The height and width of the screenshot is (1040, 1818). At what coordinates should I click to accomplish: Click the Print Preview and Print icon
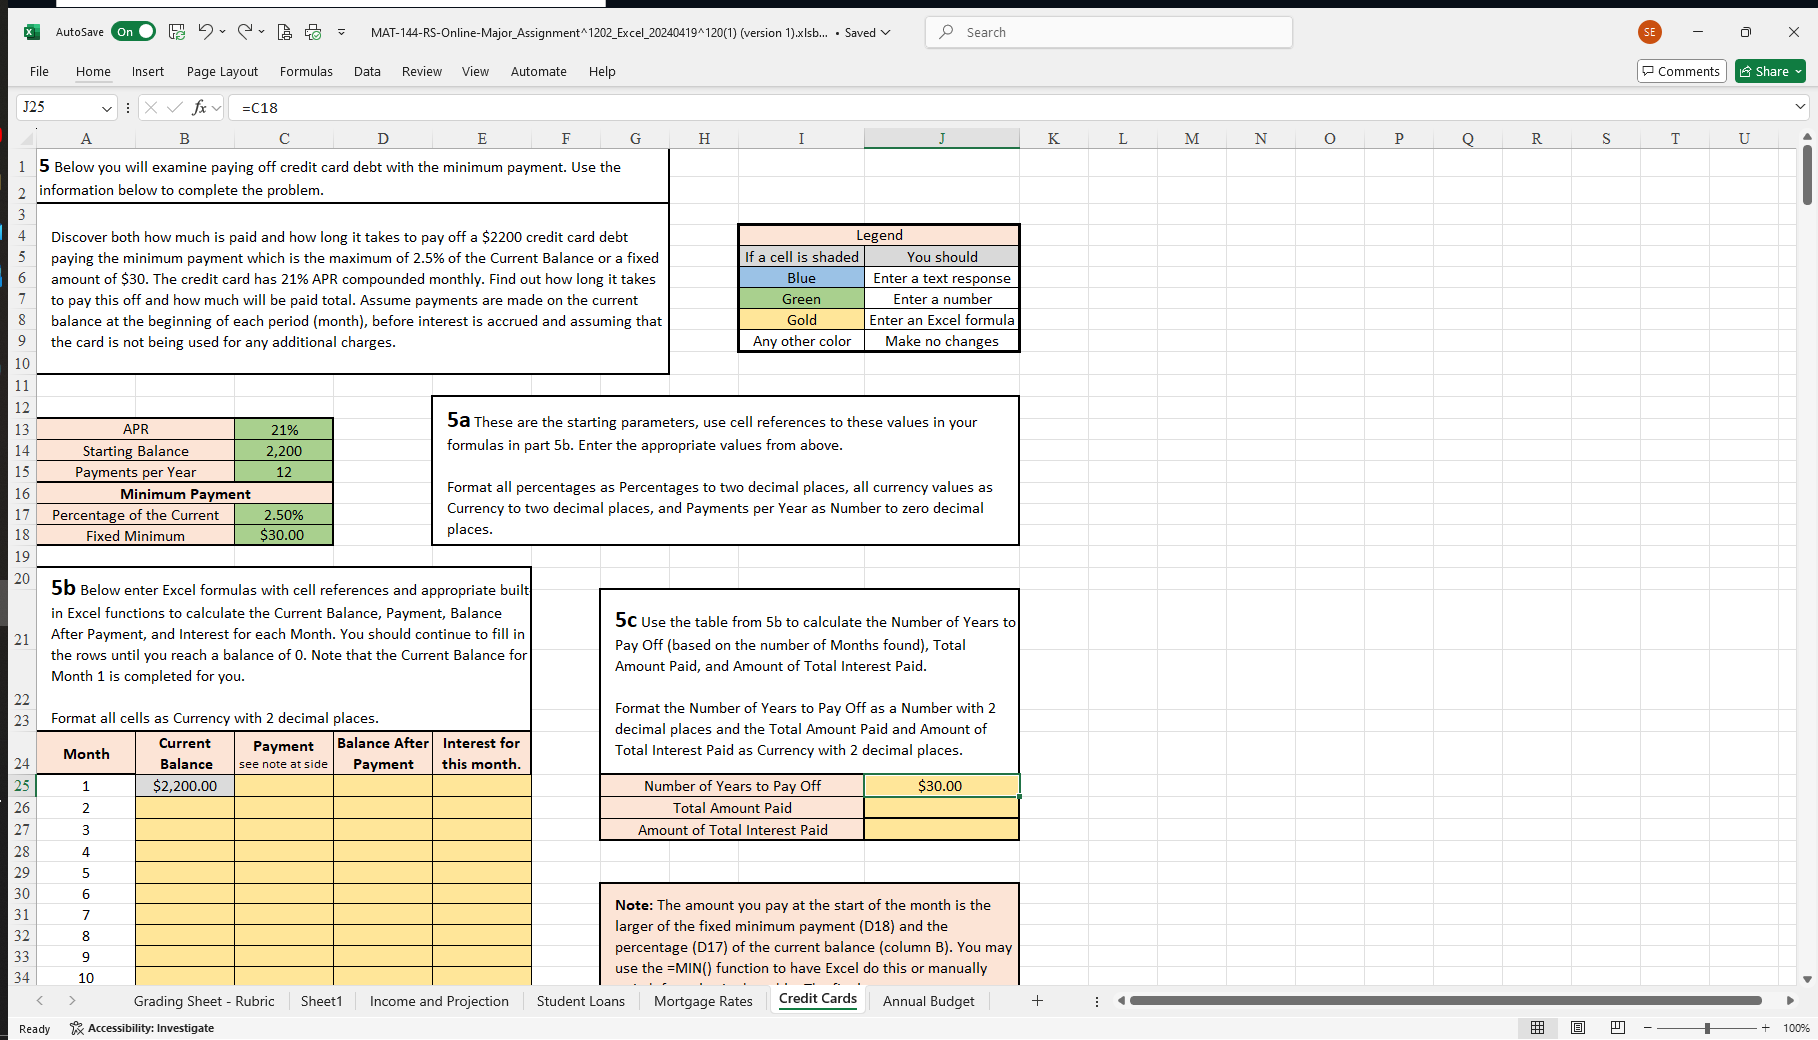click(284, 32)
